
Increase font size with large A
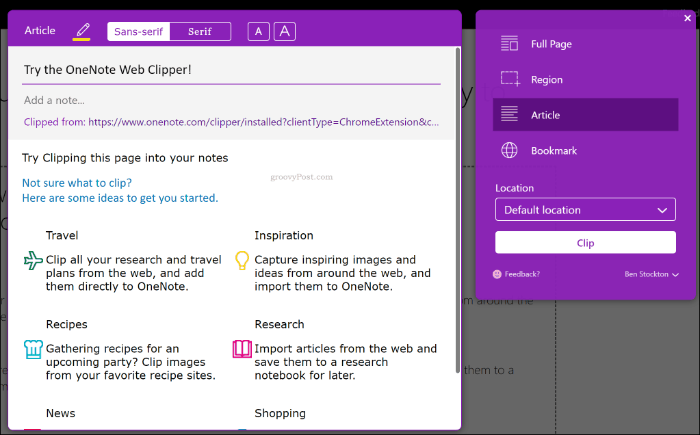click(x=285, y=32)
